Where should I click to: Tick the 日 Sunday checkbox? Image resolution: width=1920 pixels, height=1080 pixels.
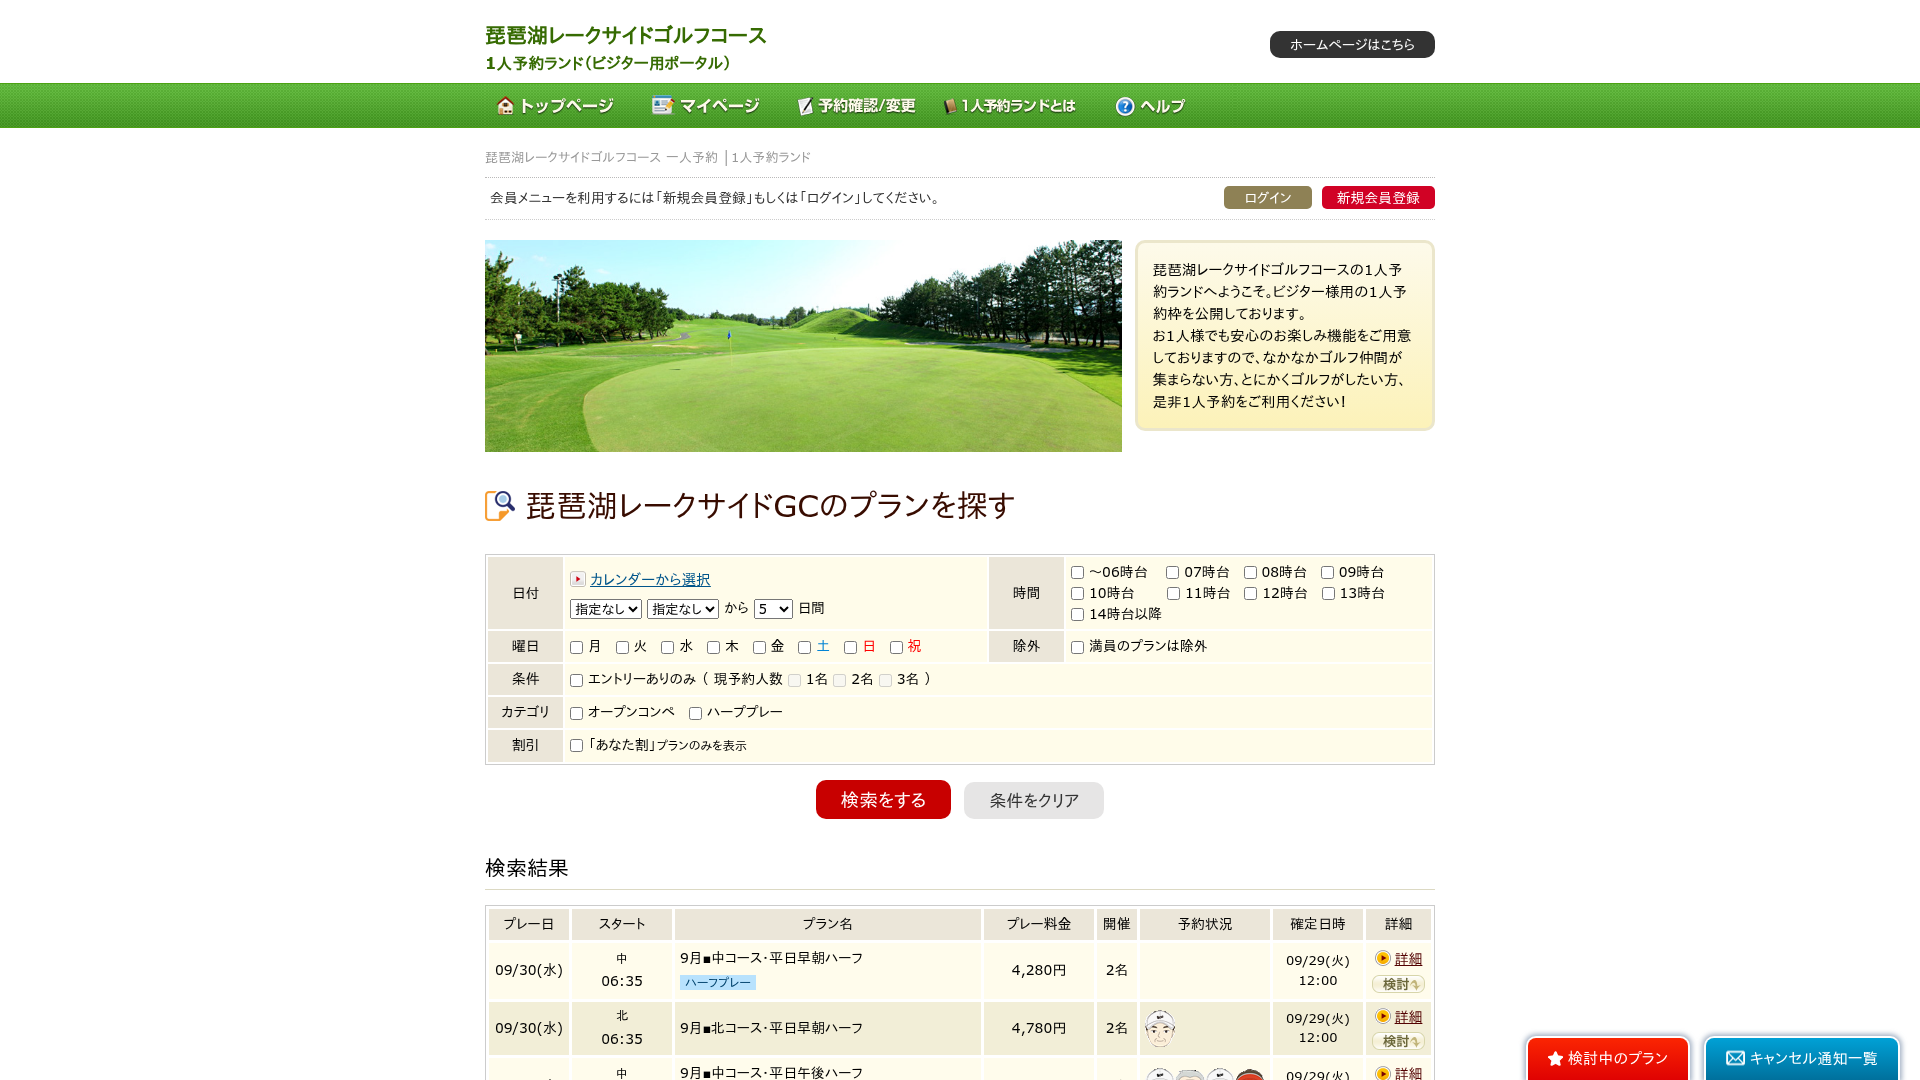pos(850,648)
